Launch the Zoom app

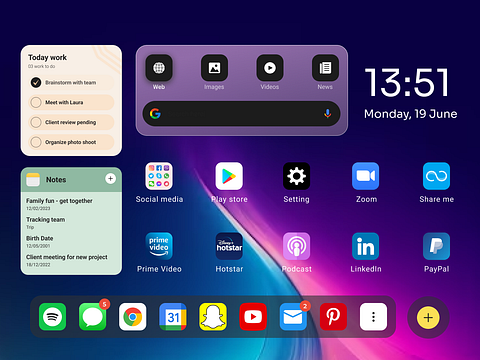tap(366, 176)
